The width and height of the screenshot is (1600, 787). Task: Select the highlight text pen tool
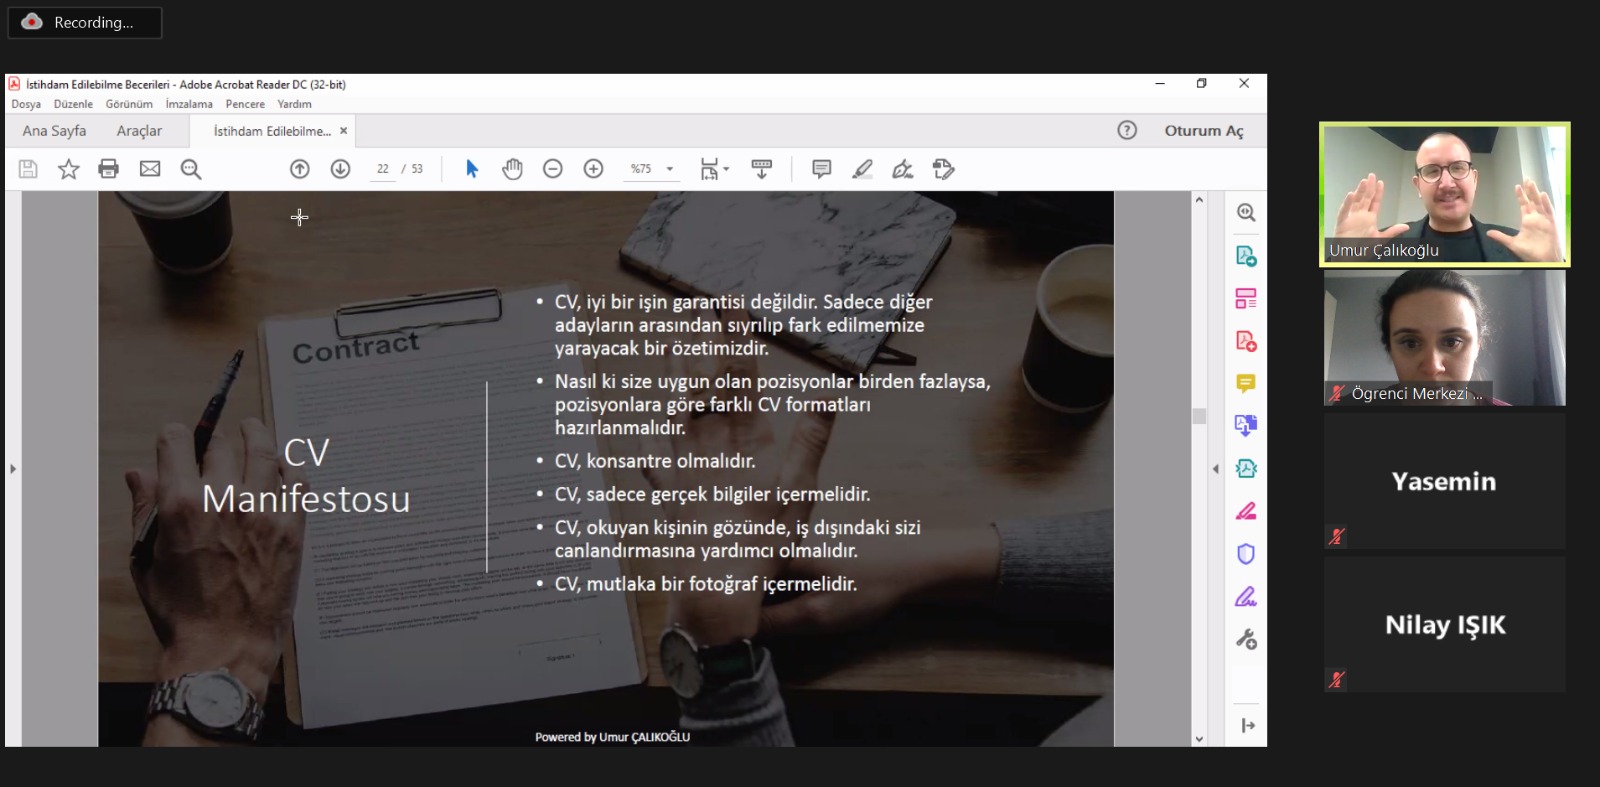click(x=862, y=169)
